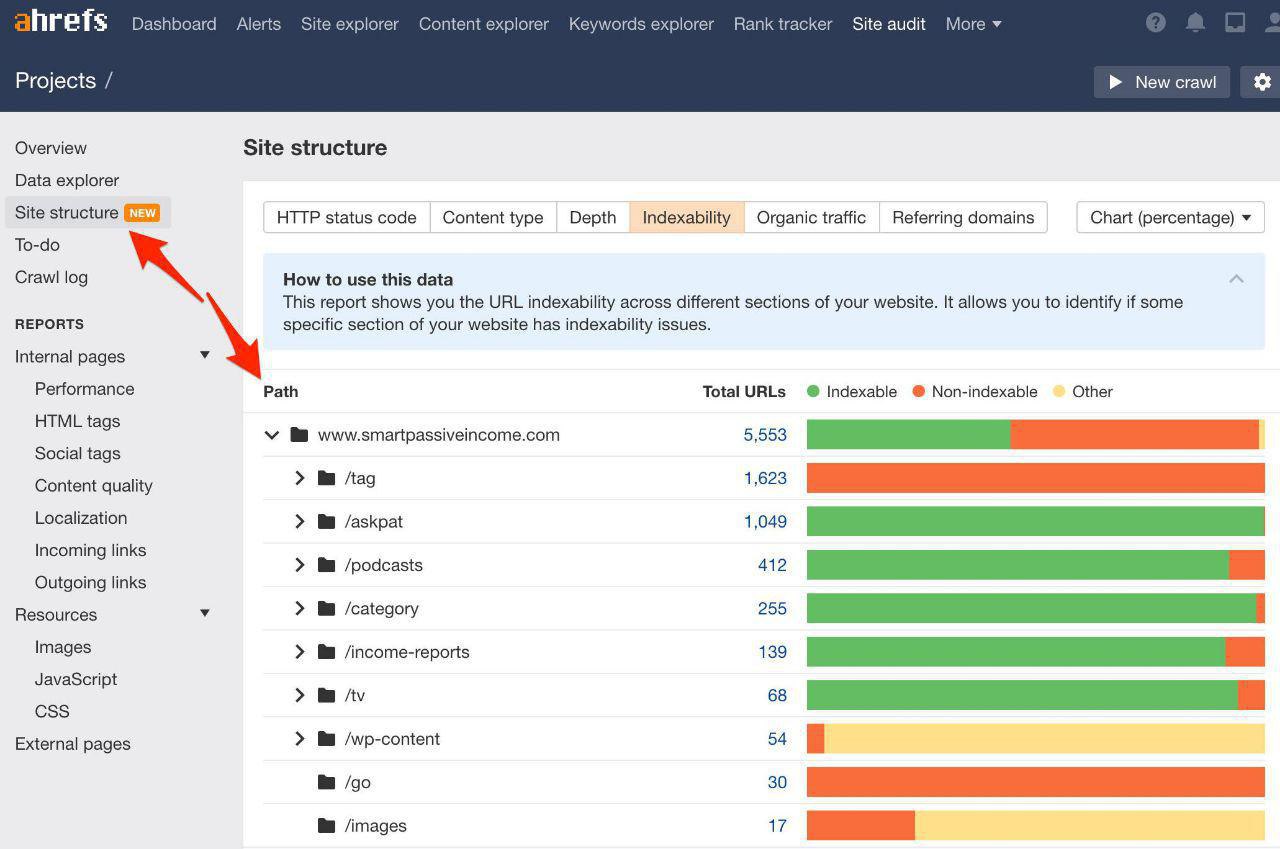Switch to Content type tab
The height and width of the screenshot is (849, 1280).
(x=493, y=217)
